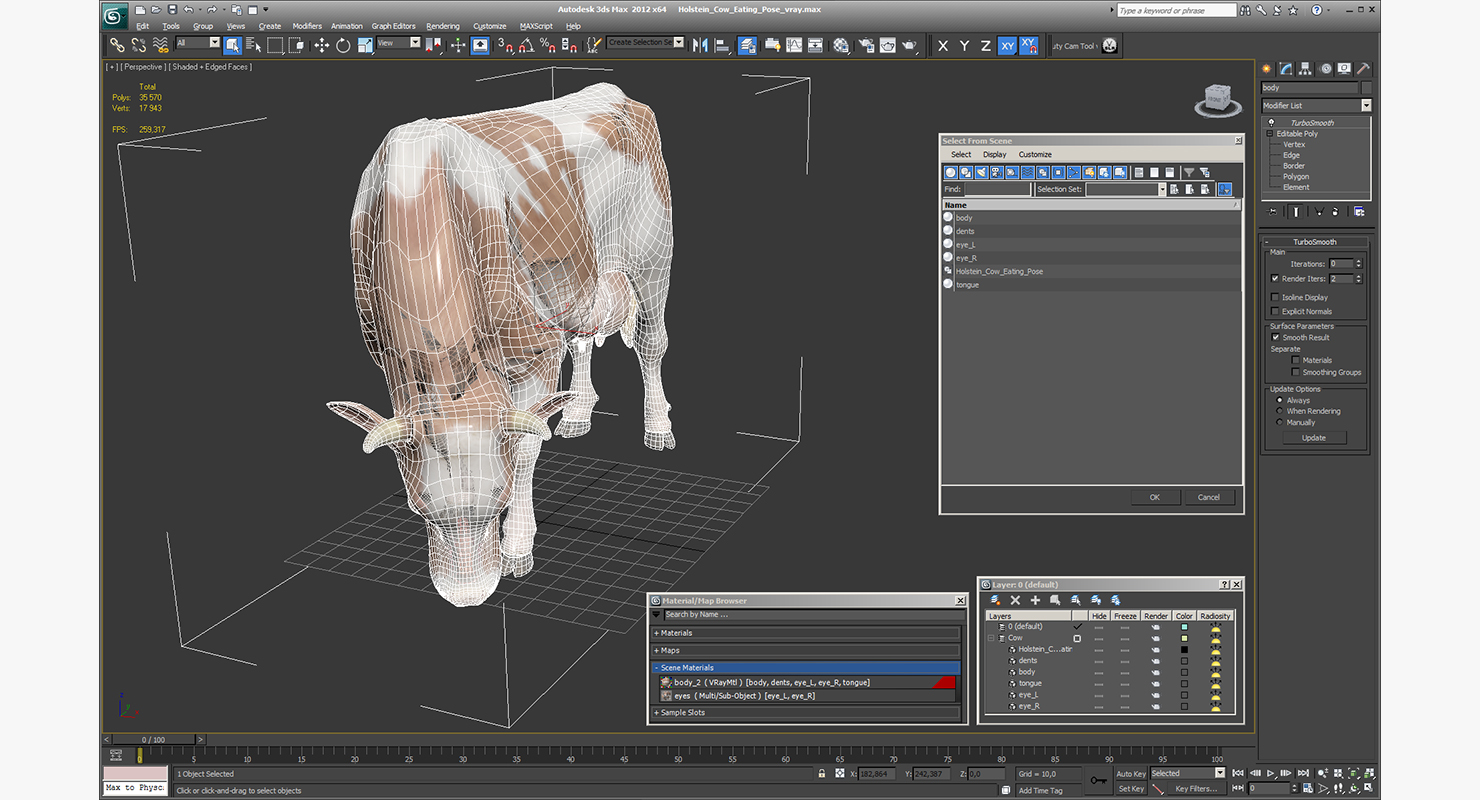Toggle the Render Iters checkbox

click(1274, 278)
